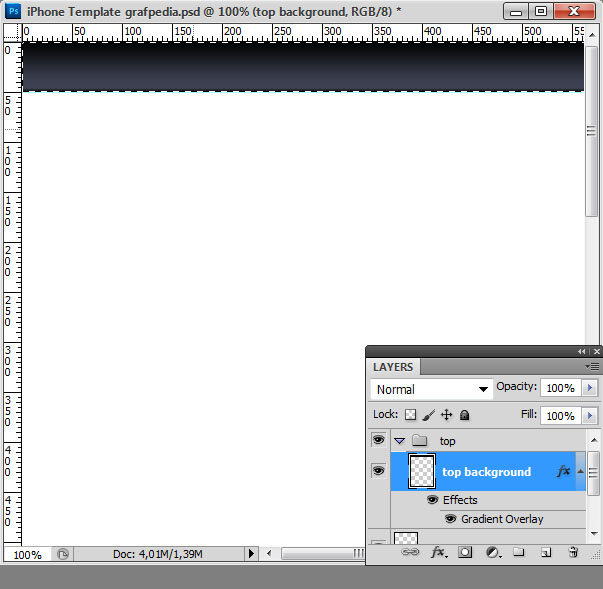Close the Layers panel

pos(596,351)
